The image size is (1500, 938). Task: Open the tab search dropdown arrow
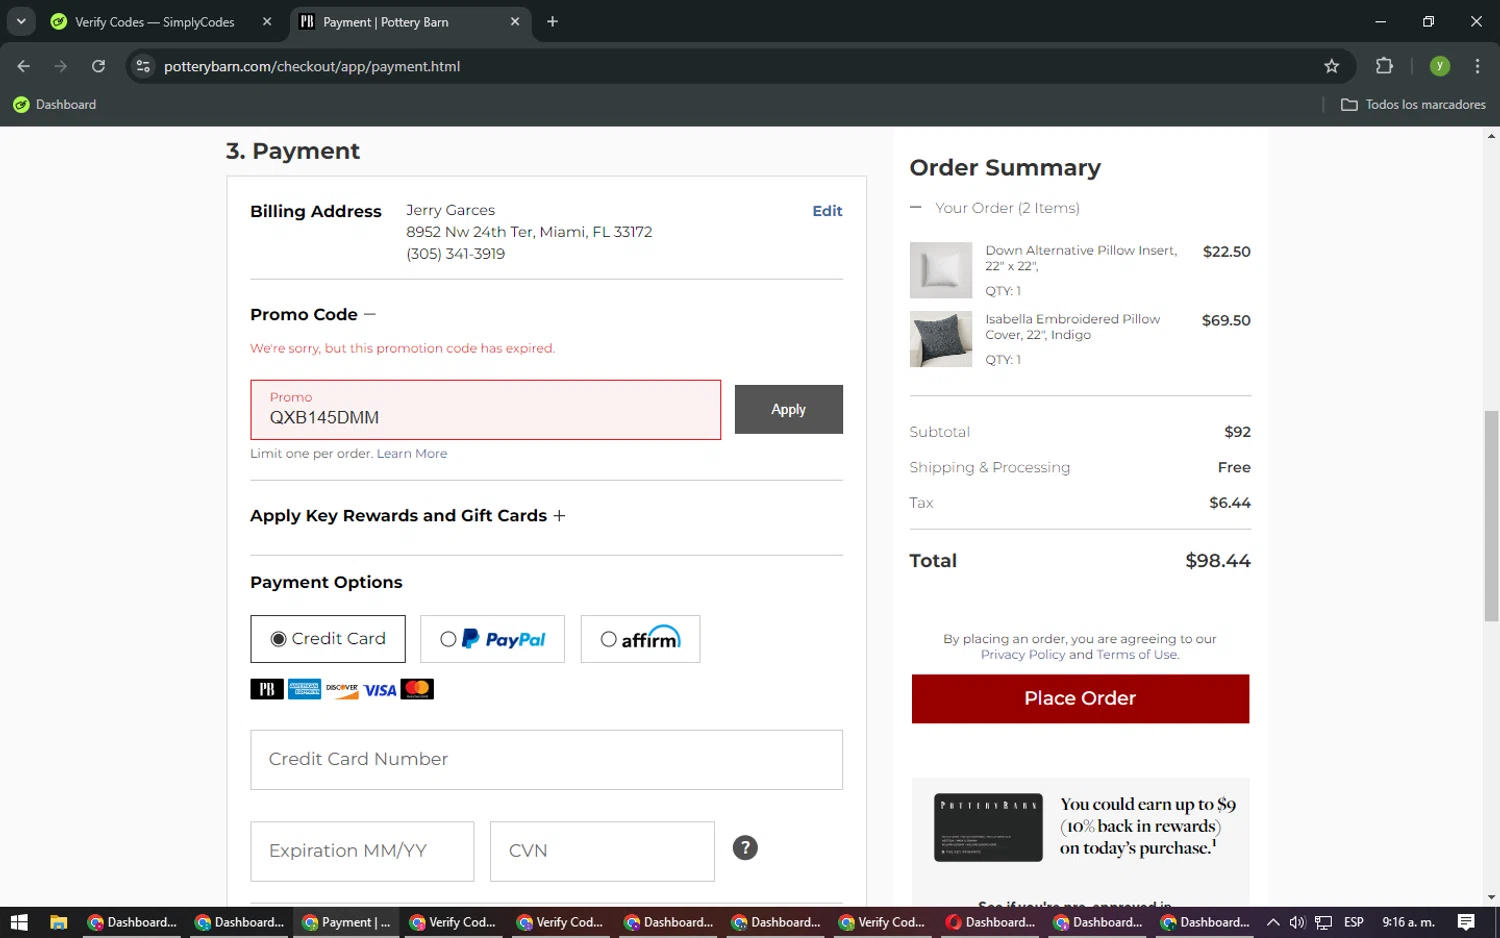[x=21, y=21]
